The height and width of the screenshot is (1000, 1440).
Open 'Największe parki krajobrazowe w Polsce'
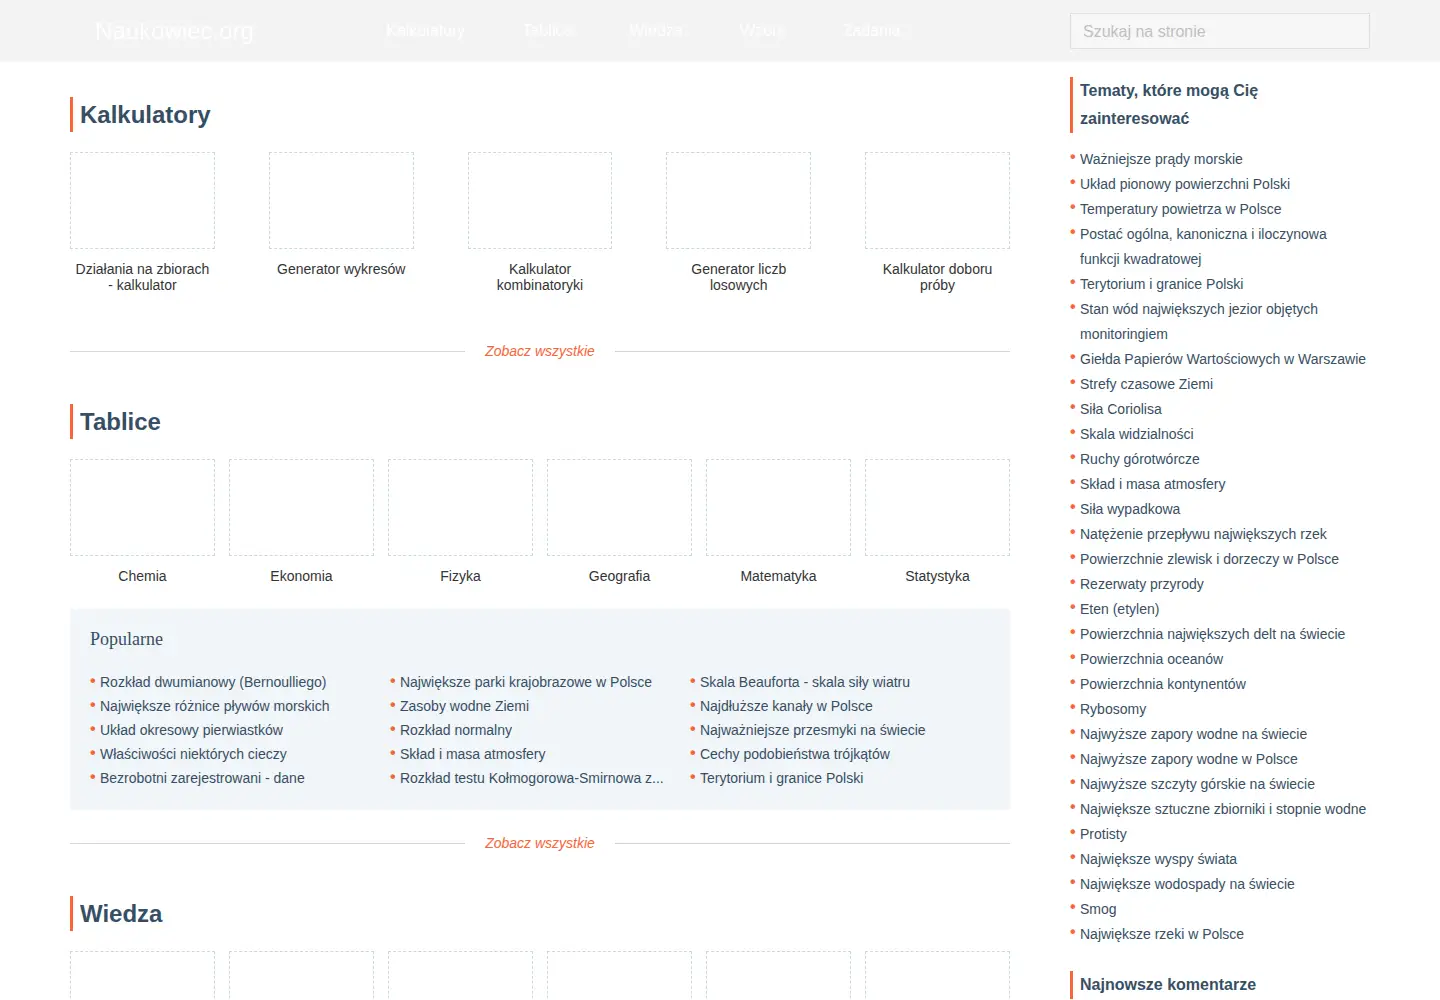[x=526, y=682]
